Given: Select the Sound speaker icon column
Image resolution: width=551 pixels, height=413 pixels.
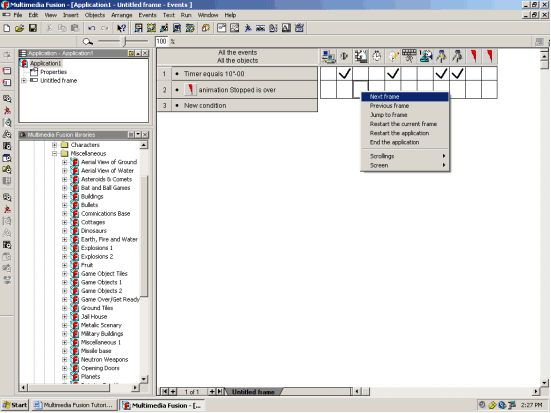Looking at the screenshot, I should click(x=344, y=57).
